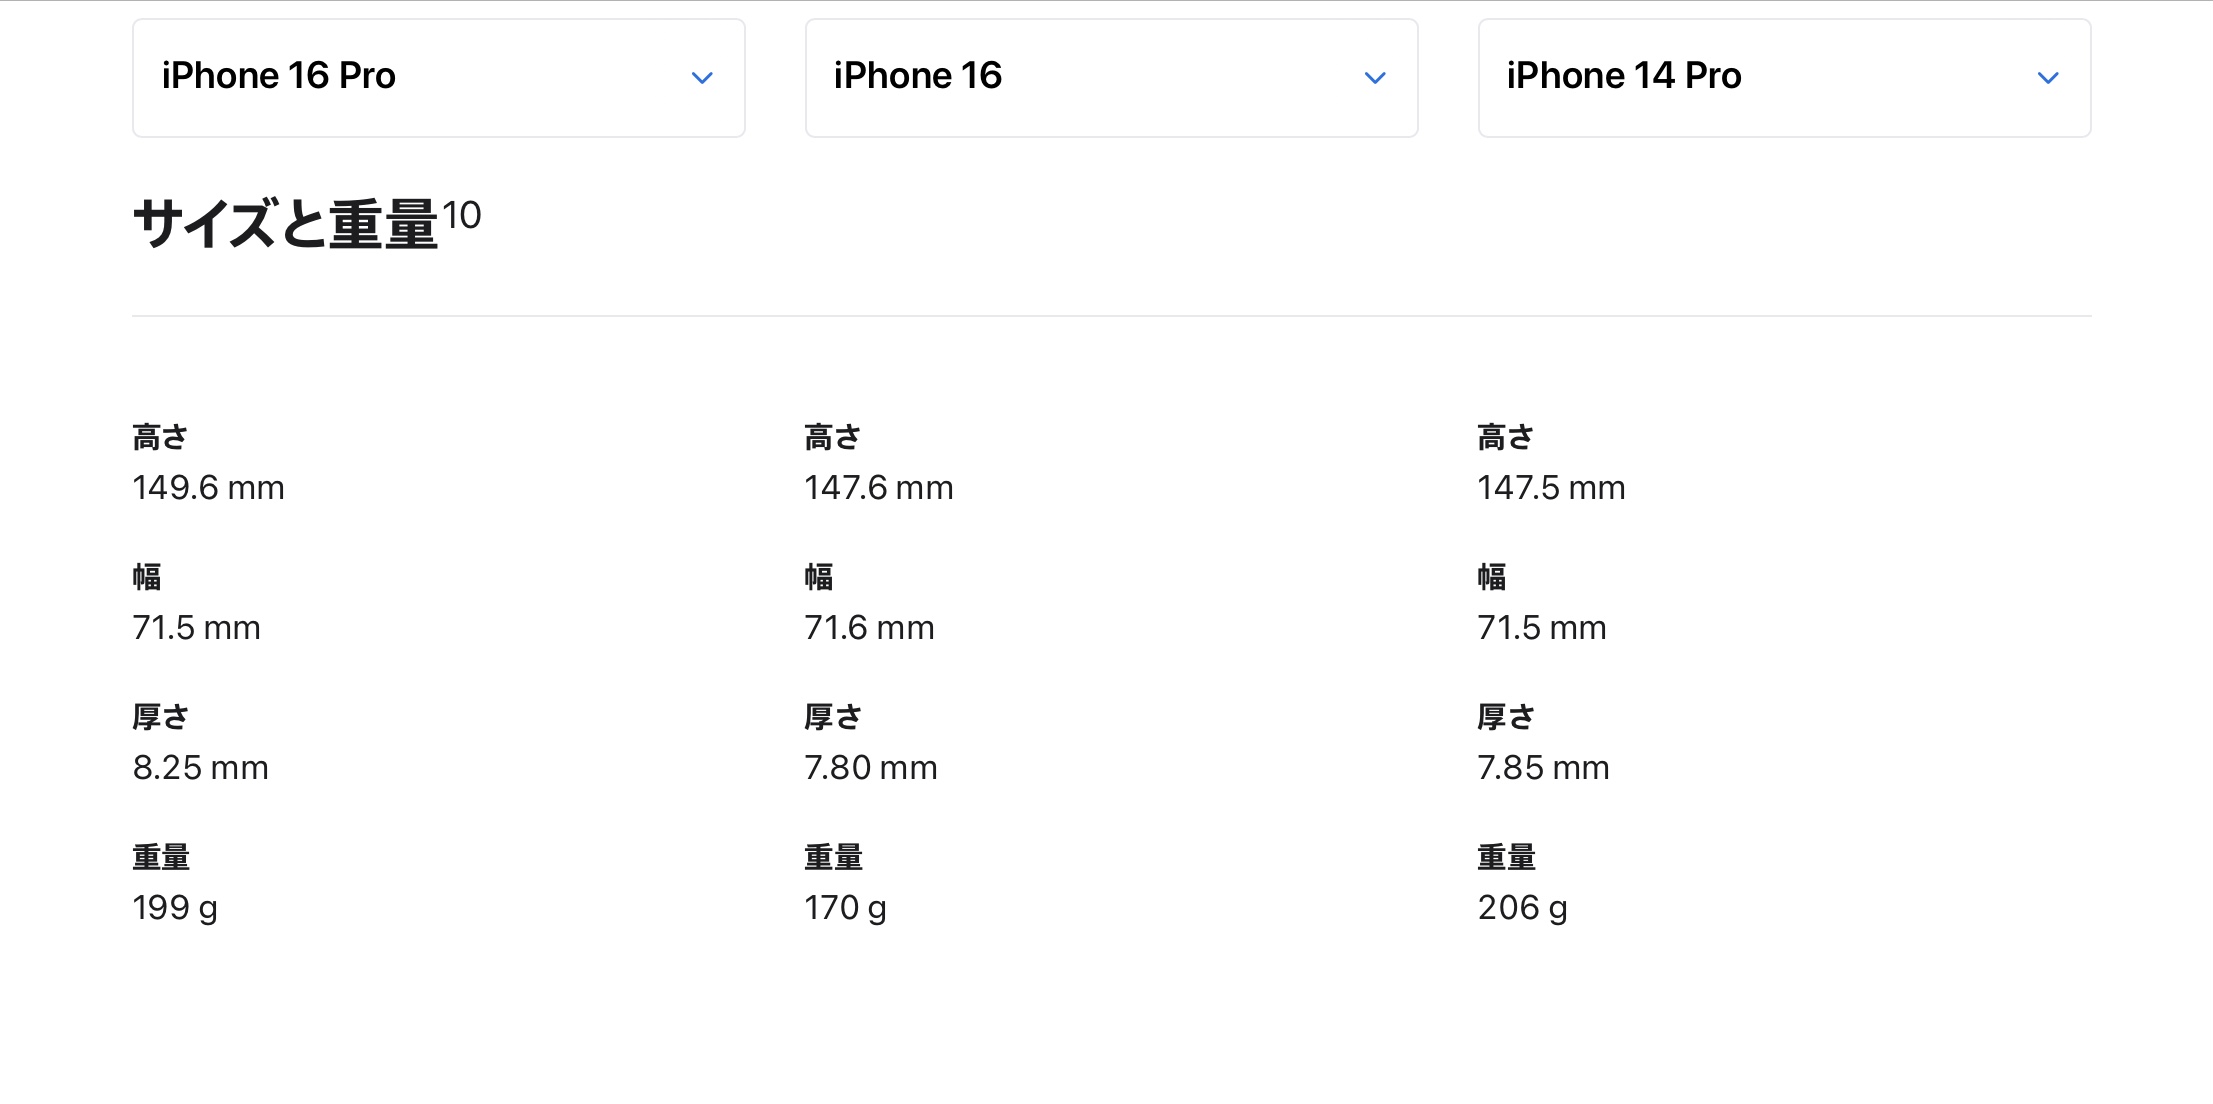Open the iPhone 14 Pro model dropdown
The height and width of the screenshot is (1104, 2213).
pos(1783,77)
